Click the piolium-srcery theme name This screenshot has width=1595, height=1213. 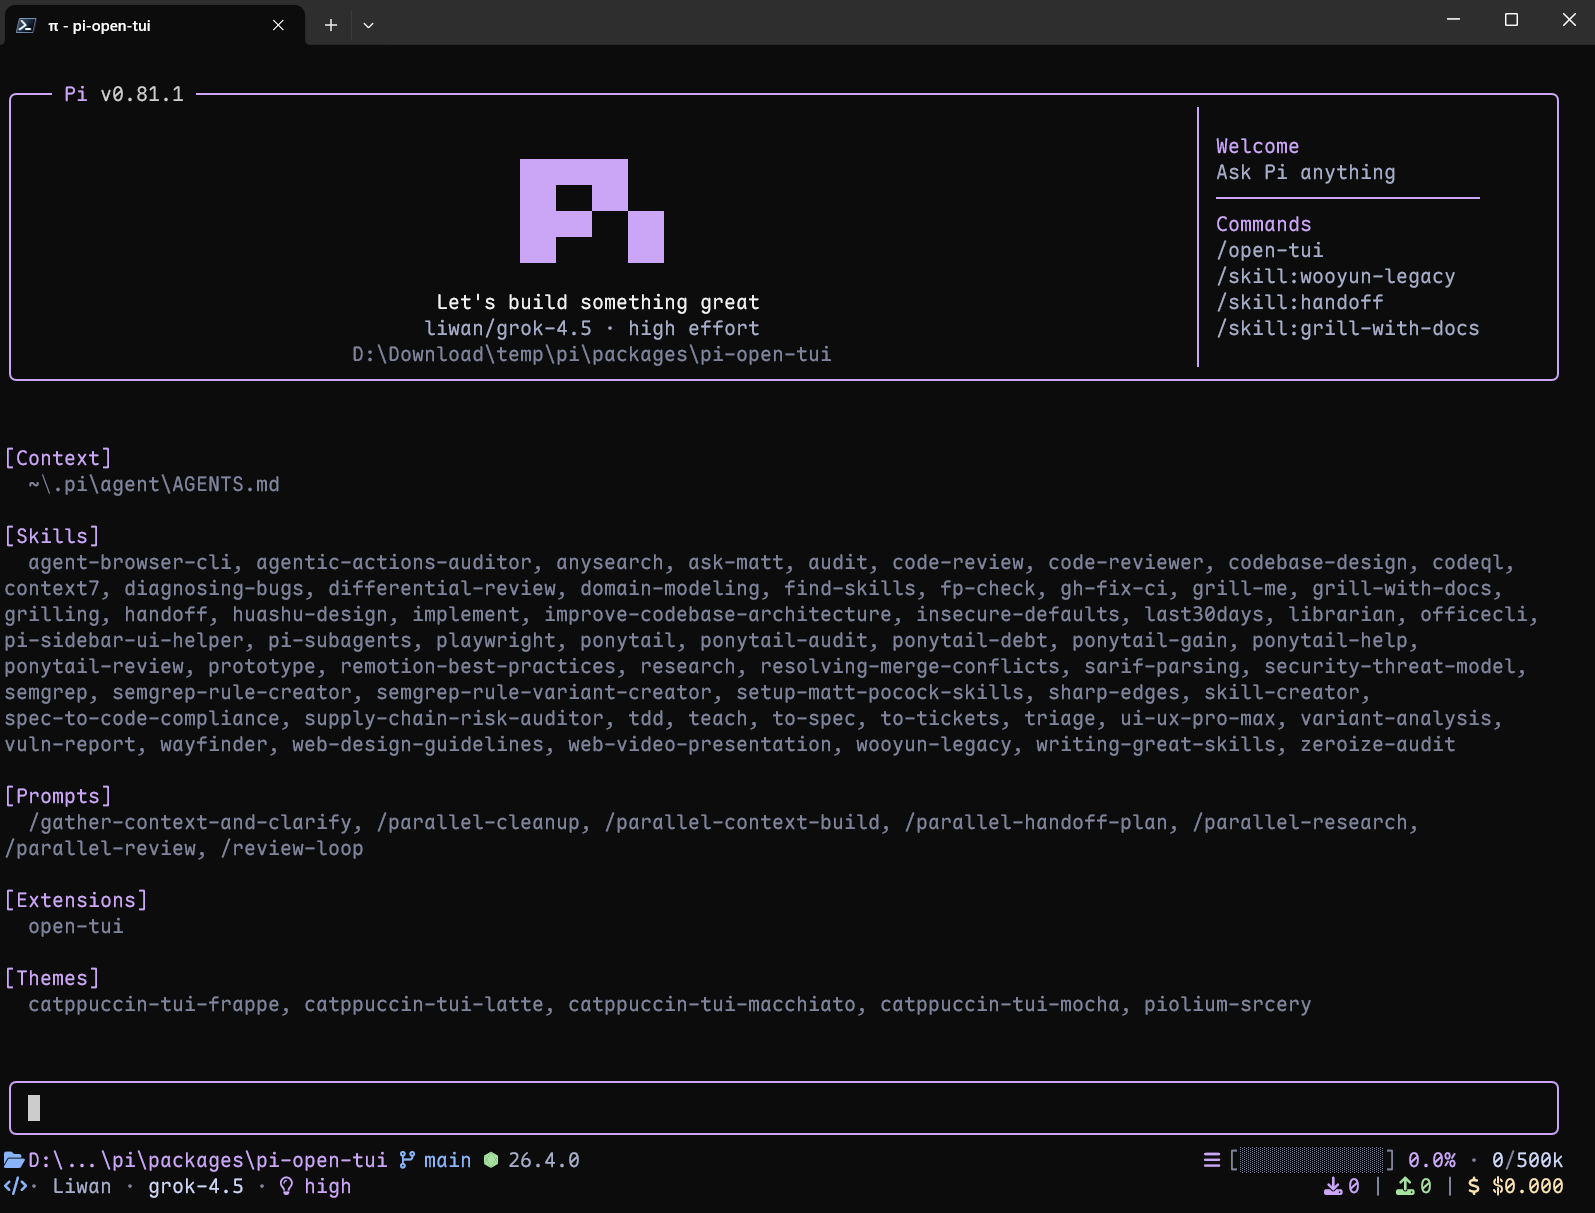[1228, 1004]
